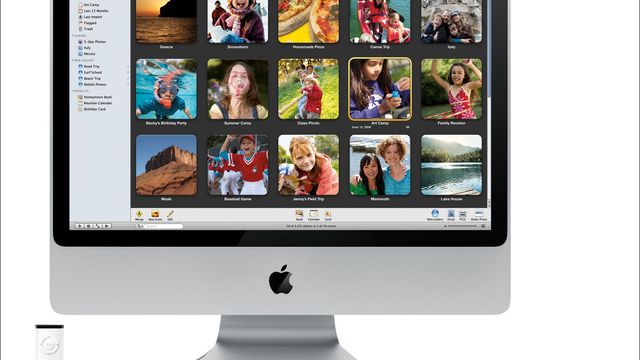Enter full screen with the third button from the left below the sidebar
The width and height of the screenshot is (640, 360).
pos(98,226)
